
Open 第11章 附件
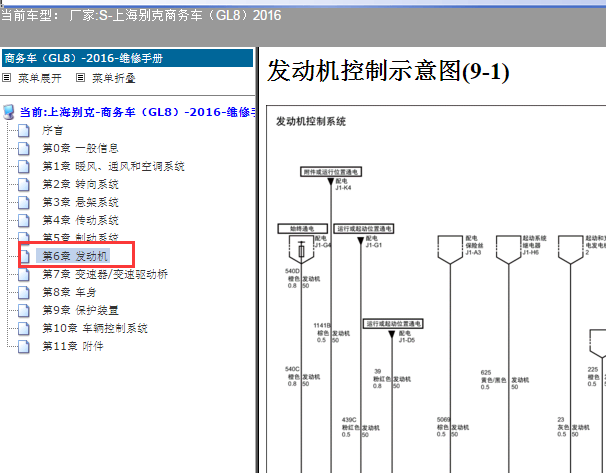click(73, 346)
